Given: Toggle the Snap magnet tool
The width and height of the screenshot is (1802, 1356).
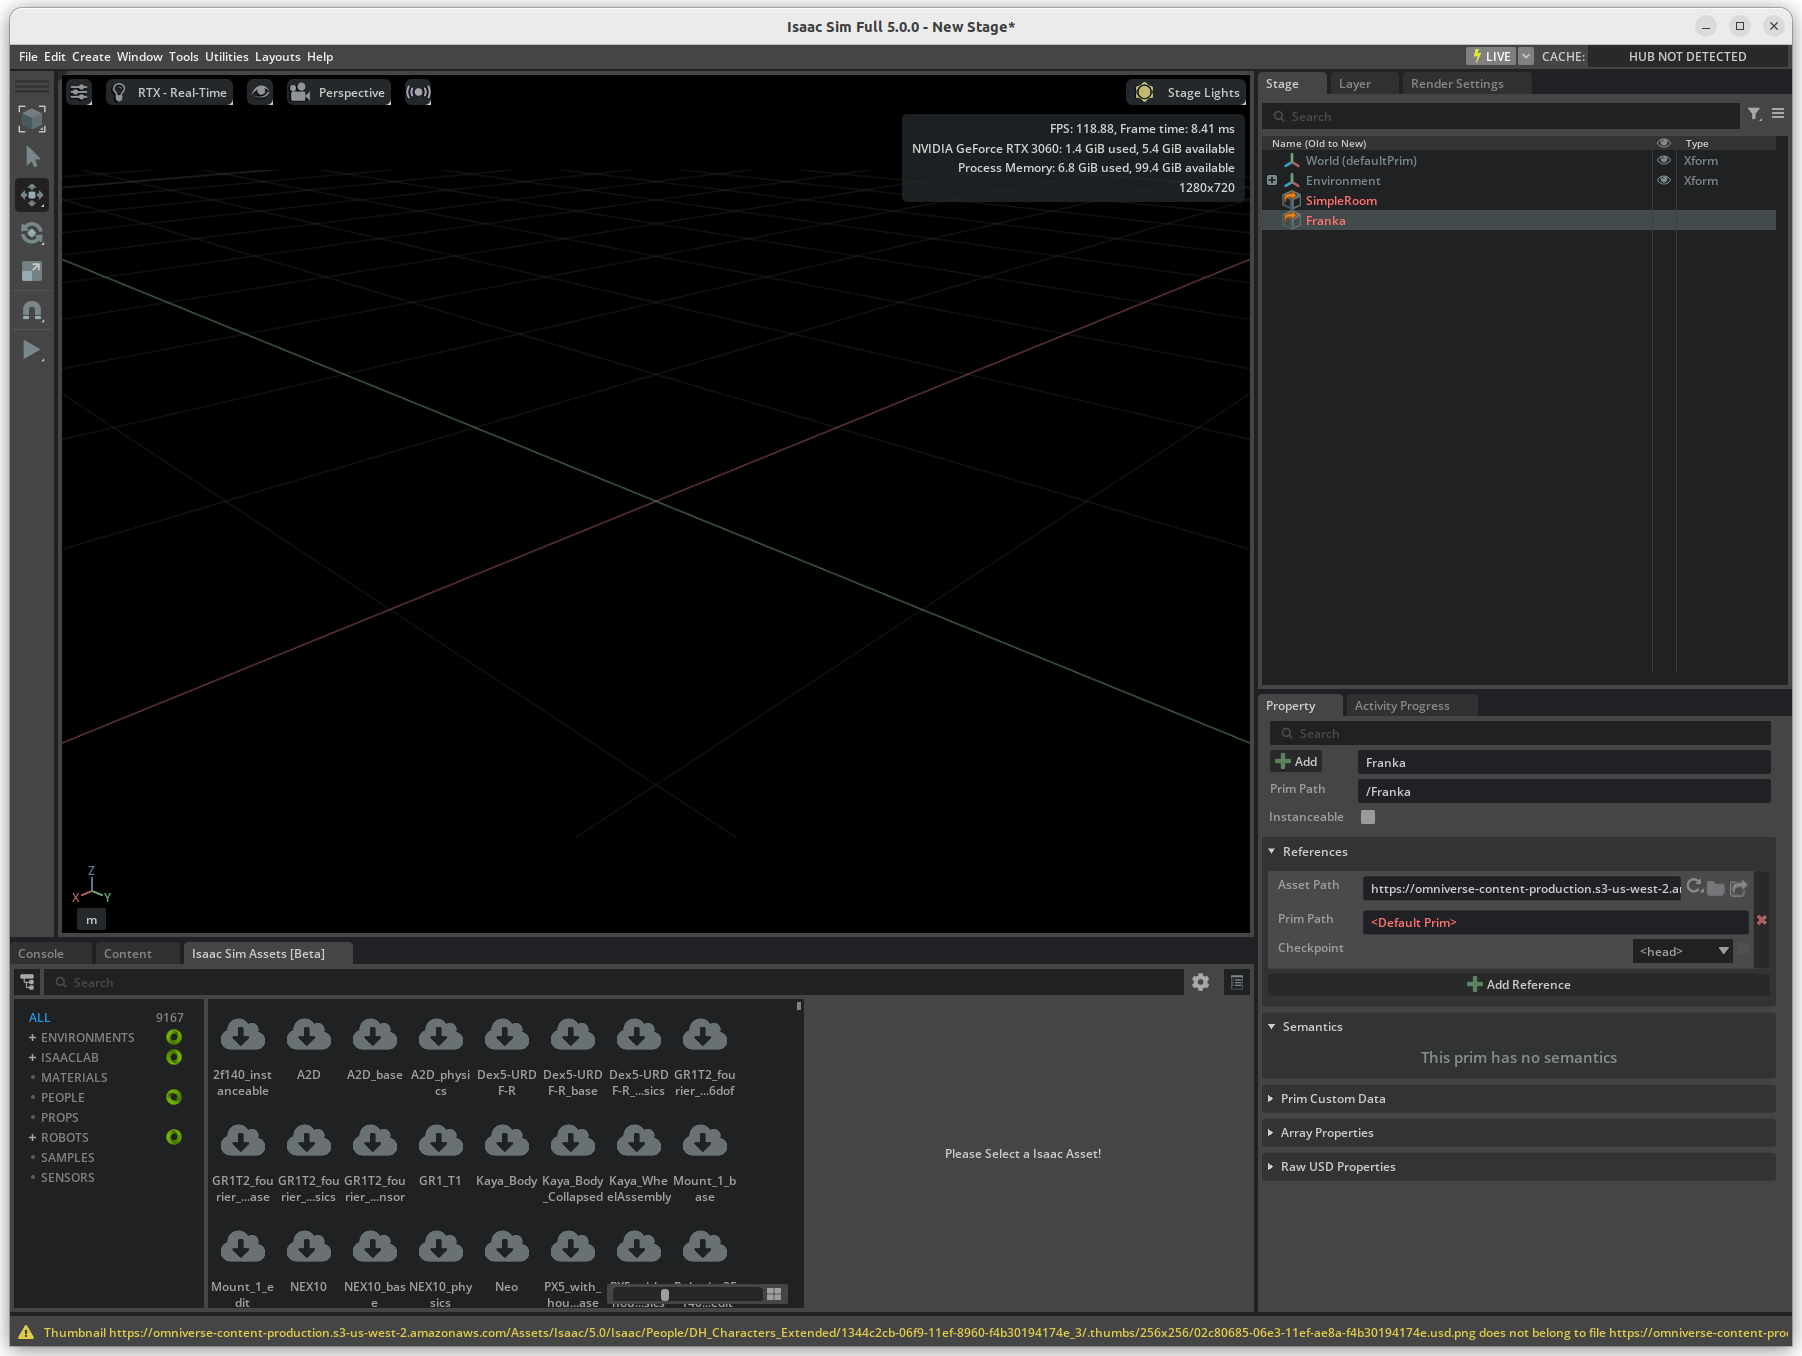Looking at the screenshot, I should pos(32,311).
